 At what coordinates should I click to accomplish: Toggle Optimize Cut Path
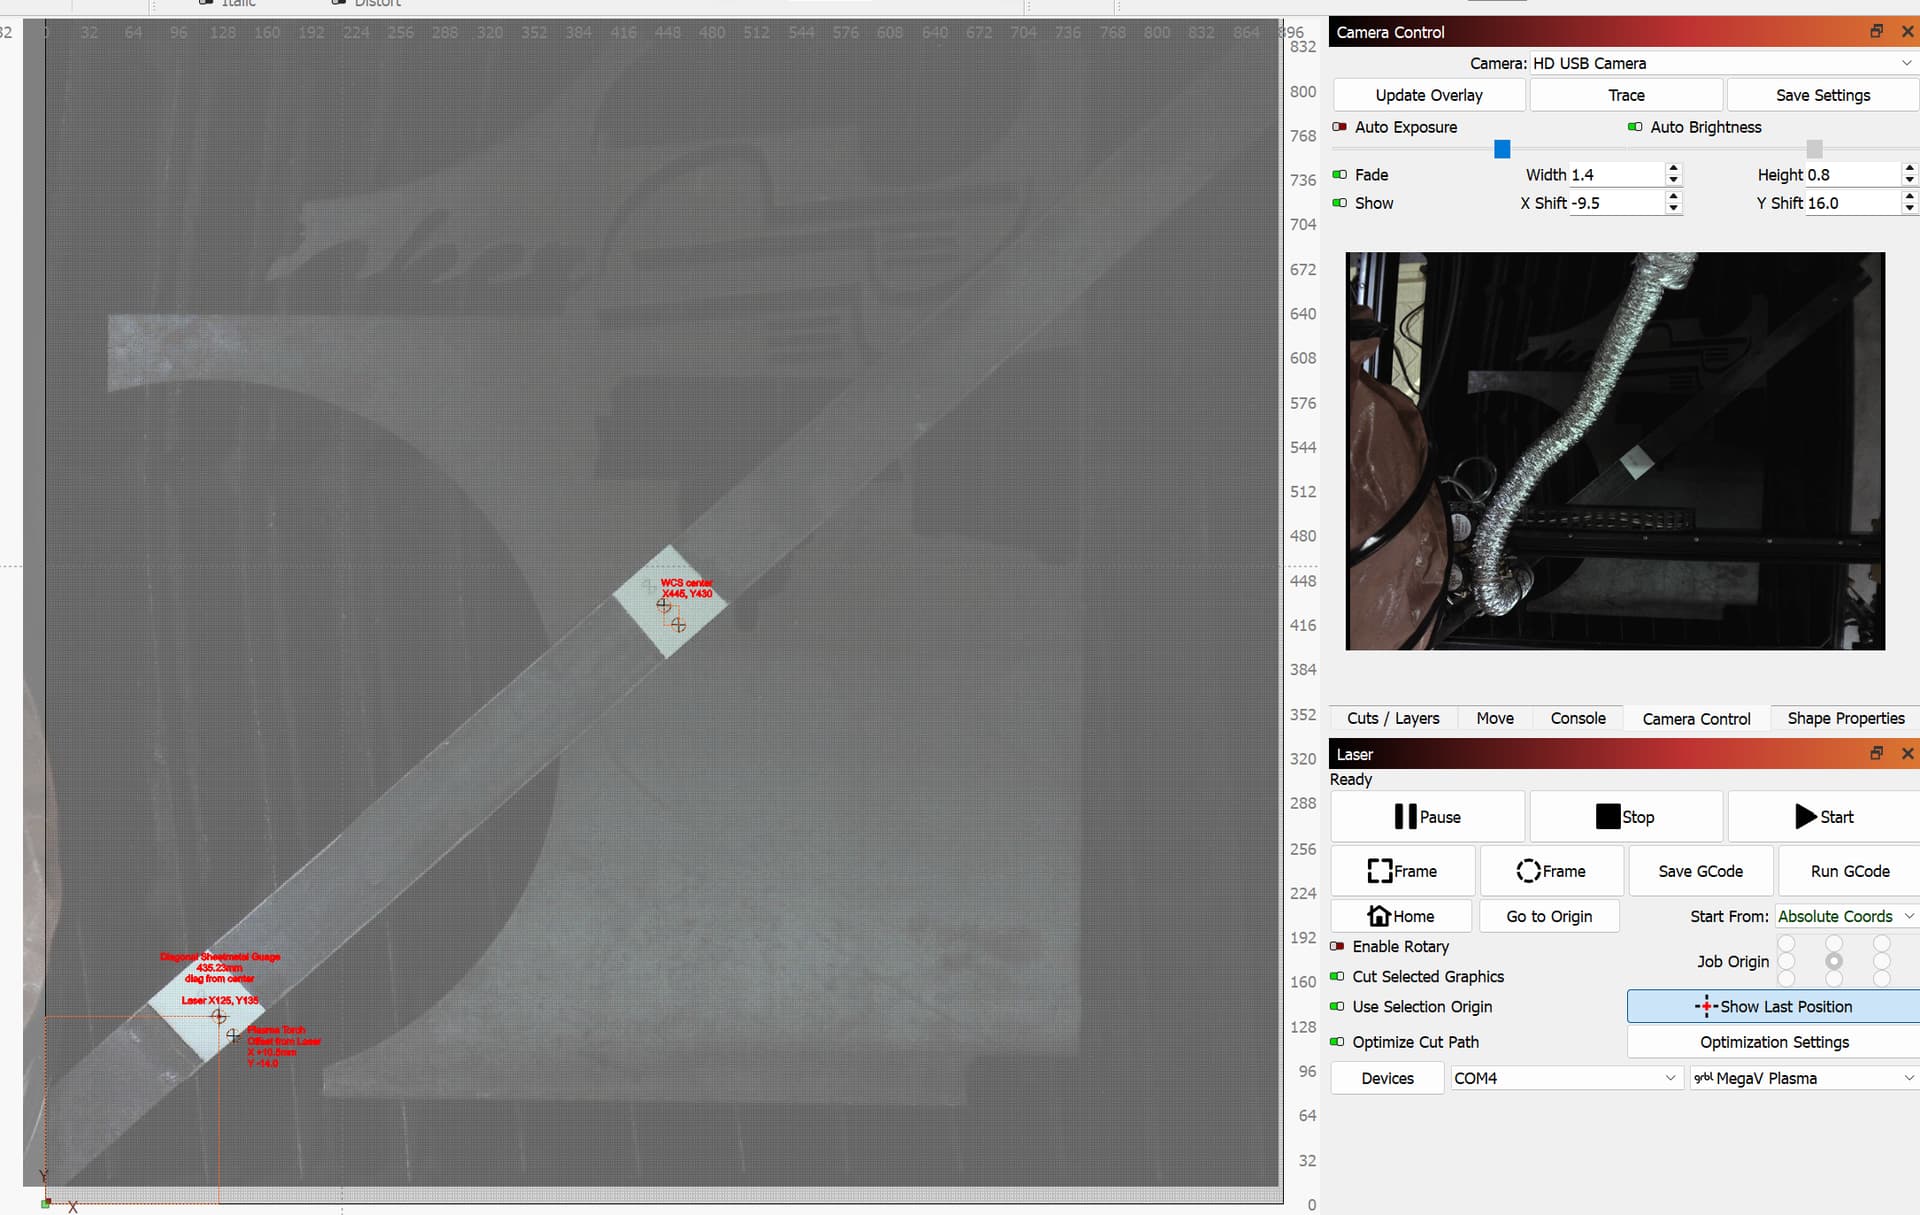[1337, 1041]
